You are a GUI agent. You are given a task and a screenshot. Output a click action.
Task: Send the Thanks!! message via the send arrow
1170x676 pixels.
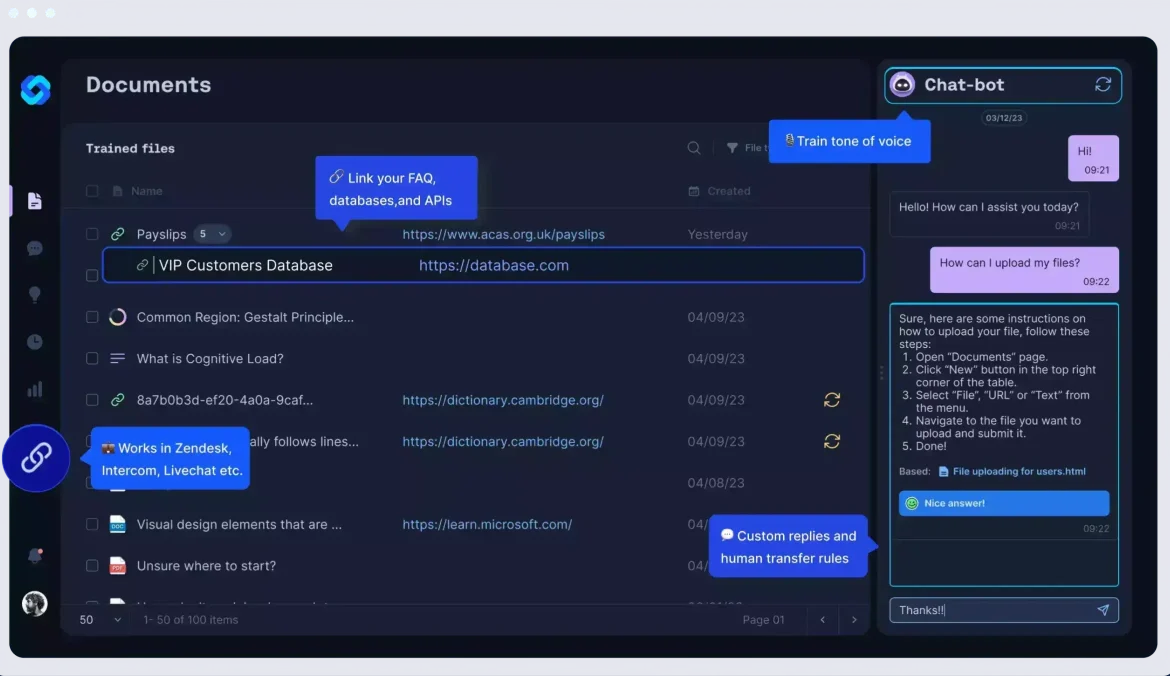1103,610
